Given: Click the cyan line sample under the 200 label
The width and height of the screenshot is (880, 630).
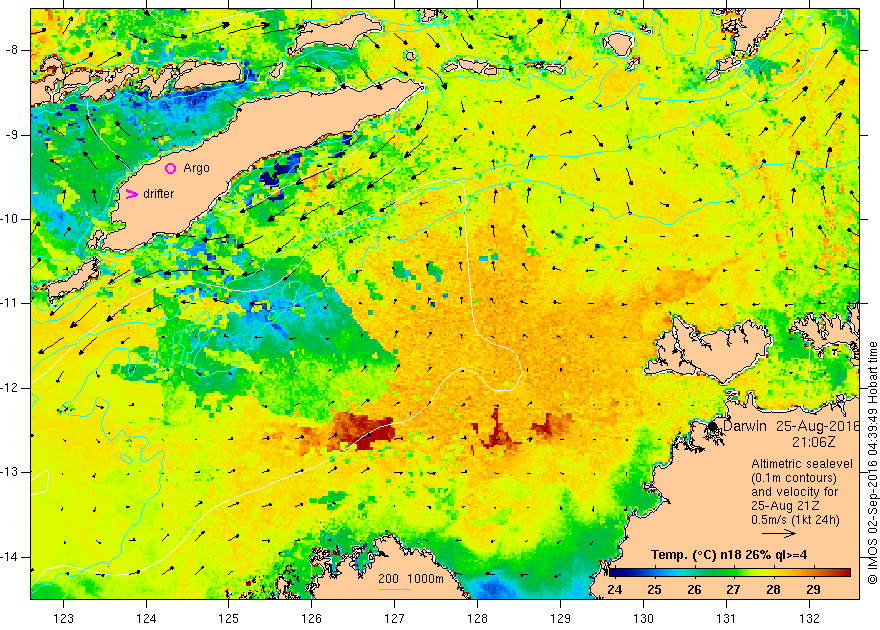Looking at the screenshot, I should click(x=395, y=589).
